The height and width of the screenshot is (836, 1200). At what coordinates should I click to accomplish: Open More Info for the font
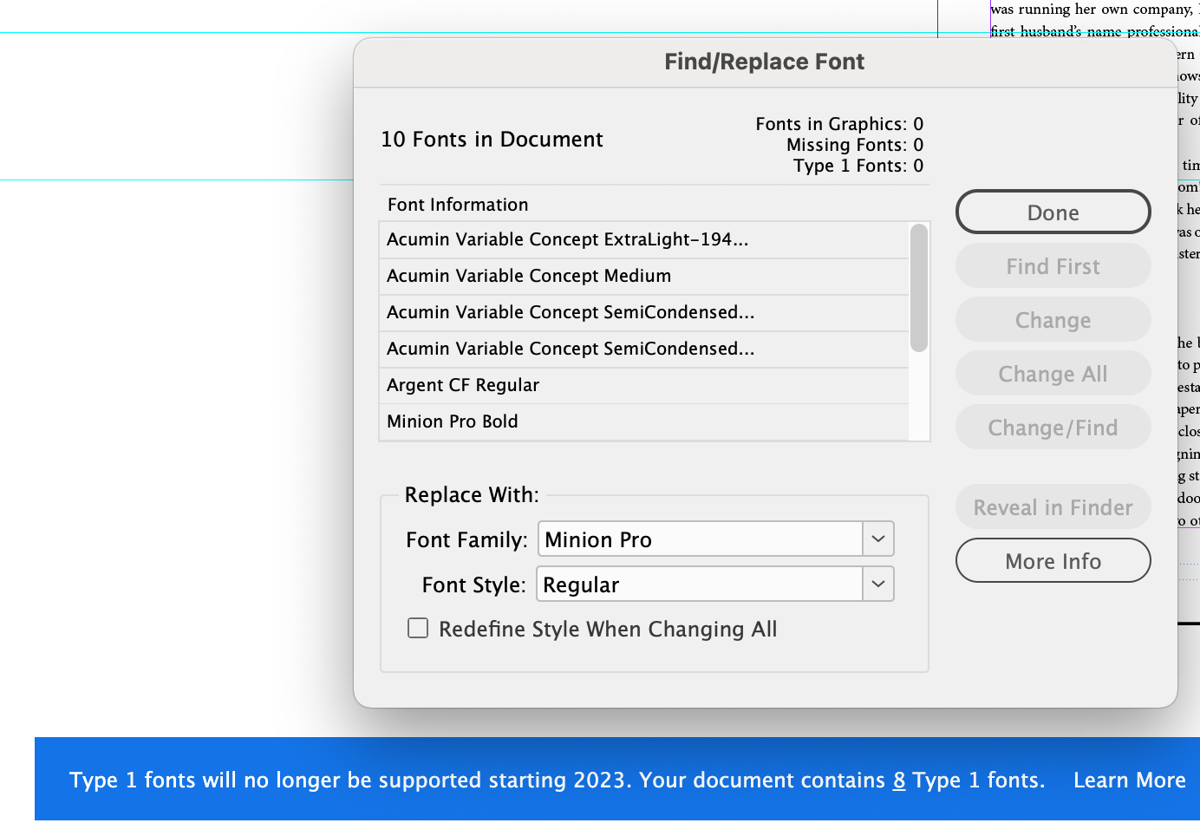1053,561
